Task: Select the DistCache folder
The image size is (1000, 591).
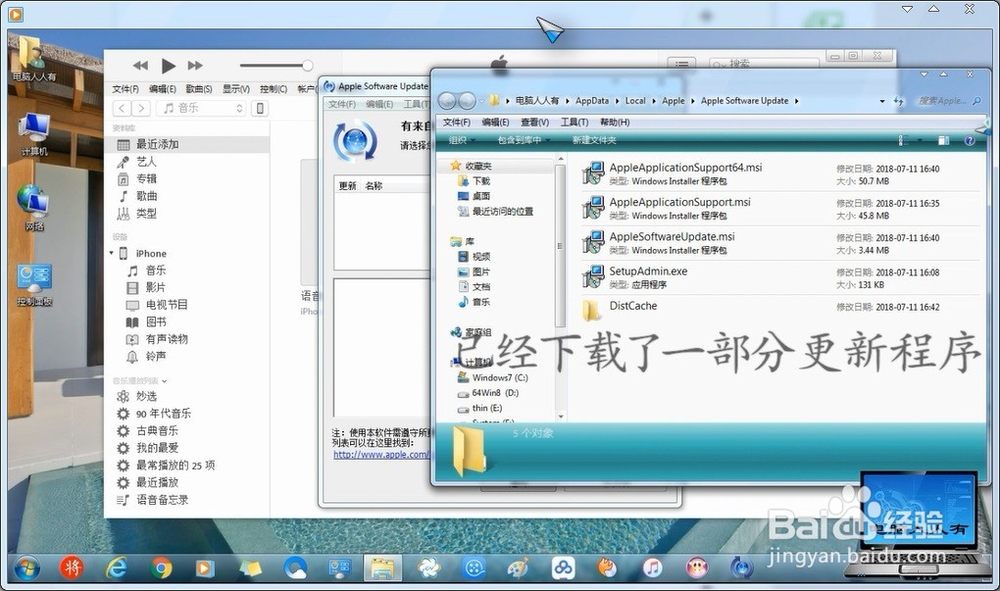Action: [x=781, y=309]
